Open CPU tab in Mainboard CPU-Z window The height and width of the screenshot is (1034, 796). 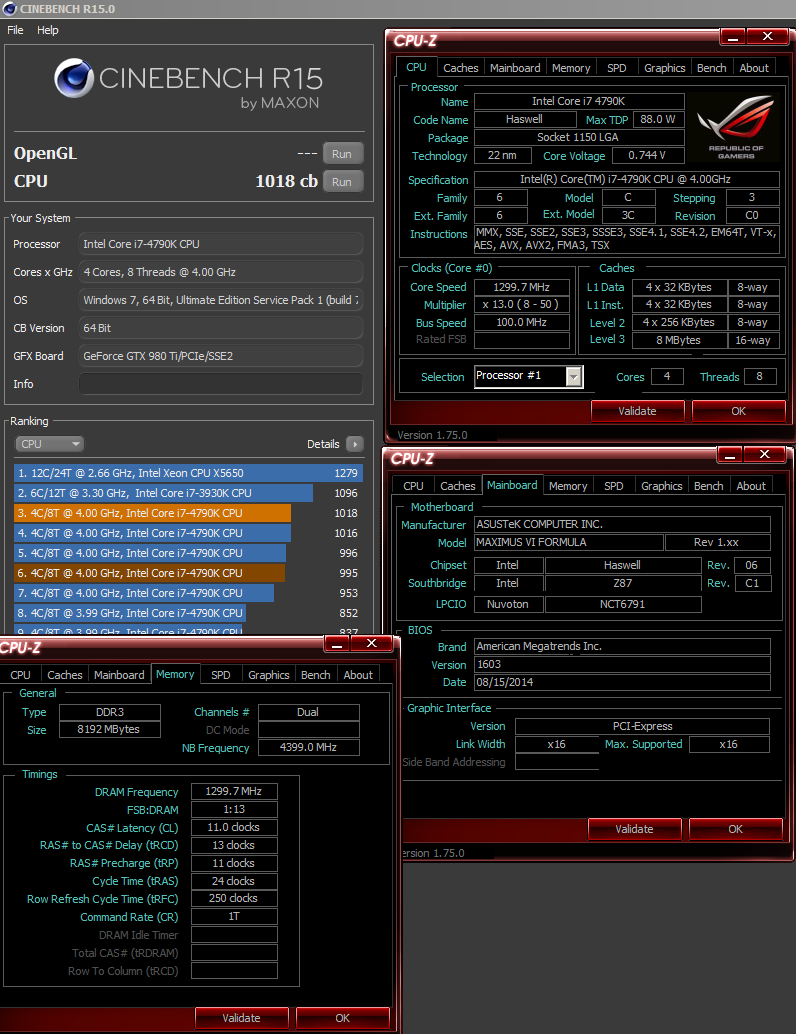[x=413, y=486]
